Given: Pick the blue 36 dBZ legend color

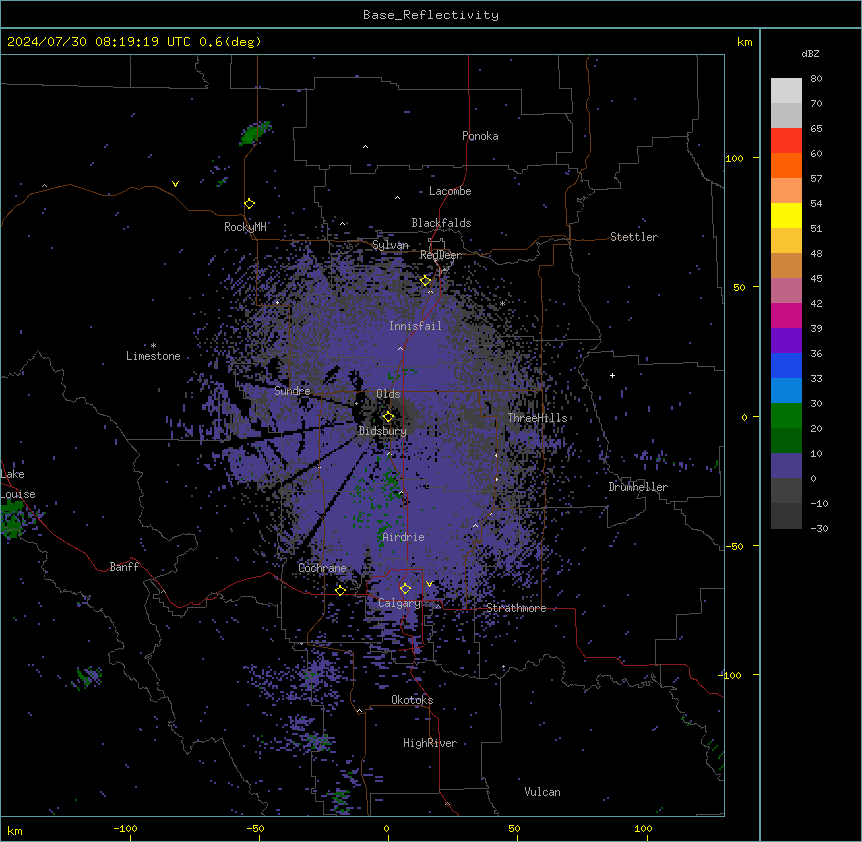Looking at the screenshot, I should [786, 365].
